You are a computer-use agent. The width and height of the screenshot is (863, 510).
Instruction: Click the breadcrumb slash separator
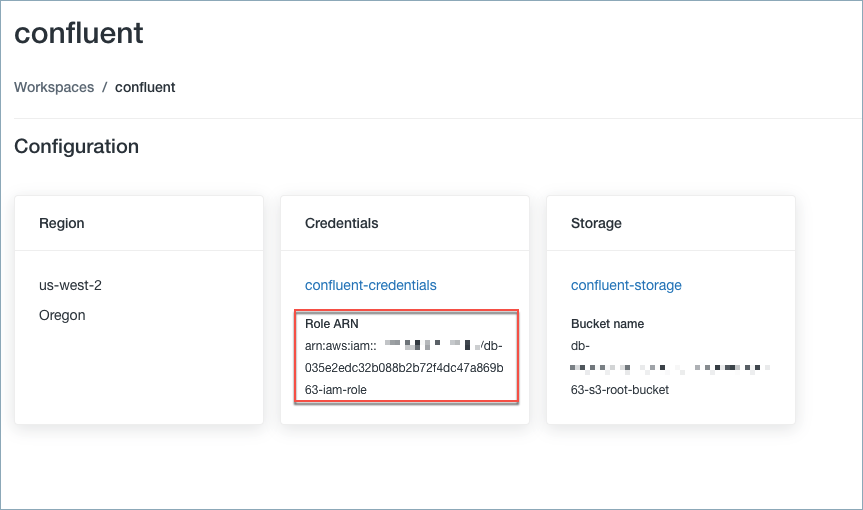[105, 87]
